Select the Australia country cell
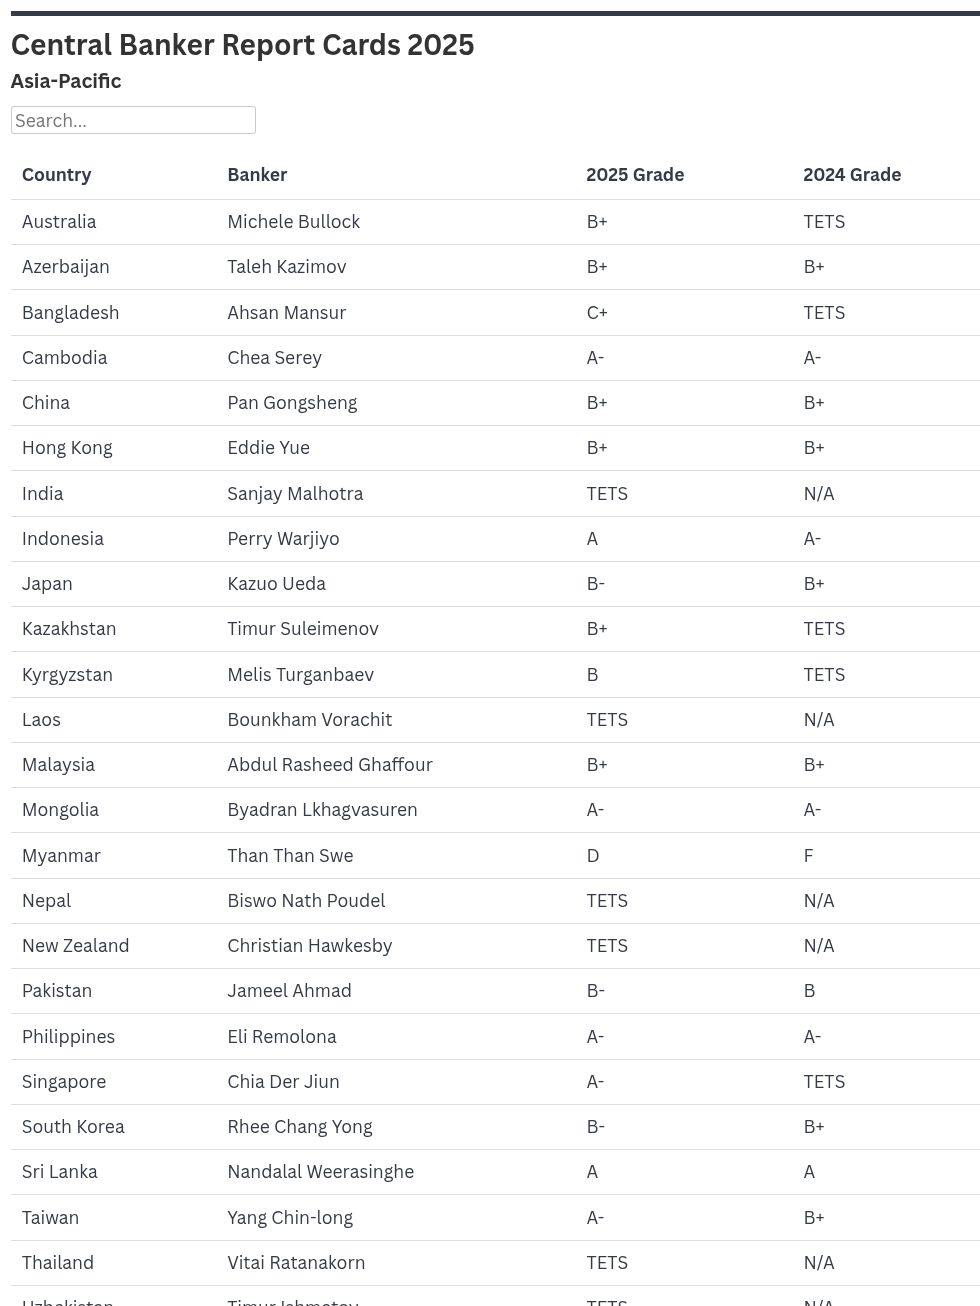 (x=59, y=222)
